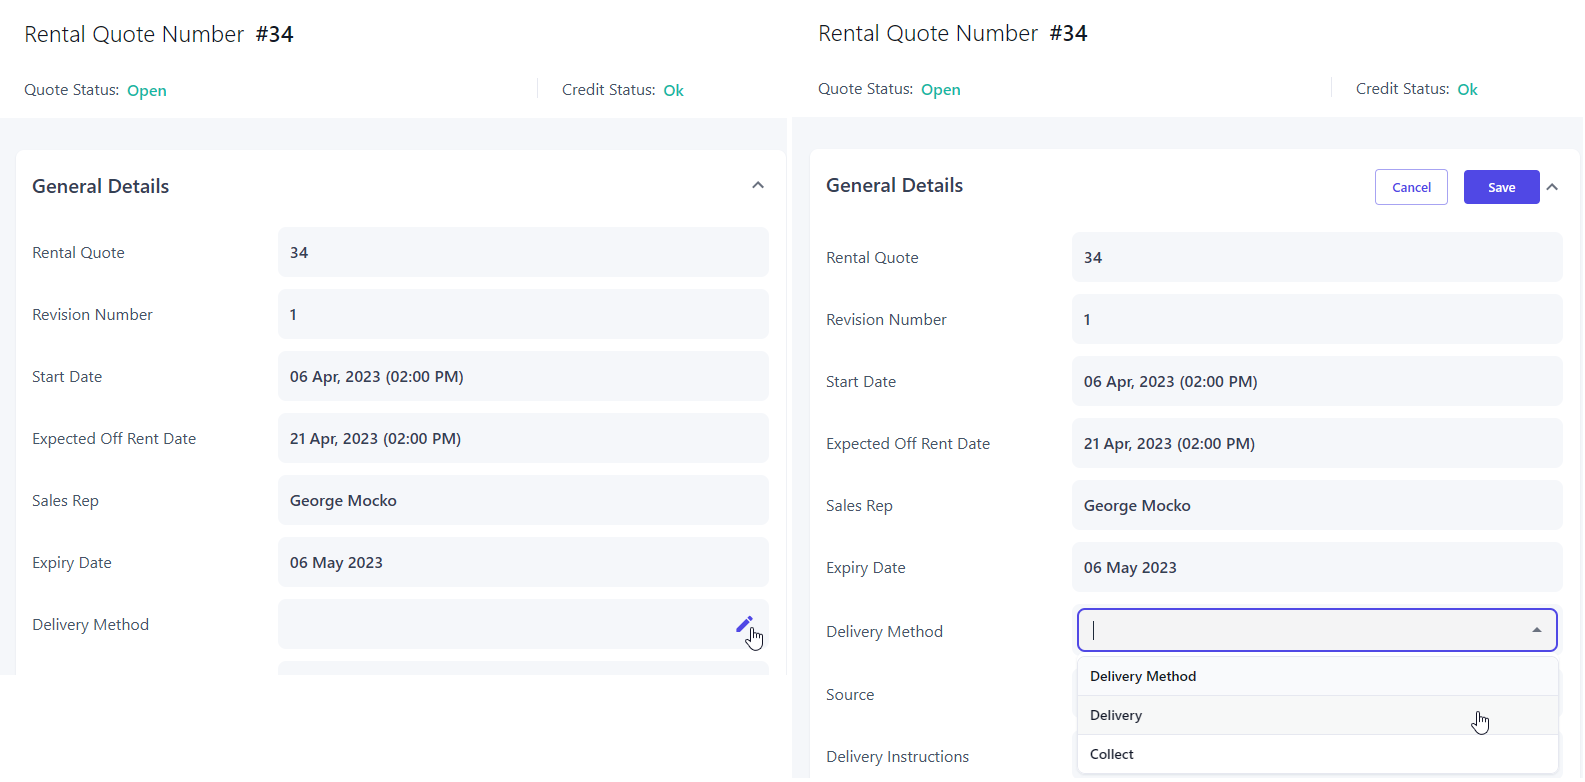Focus the Delivery Method text input in edit mode
Viewport: 1585px width, 782px height.
[x=1300, y=630]
